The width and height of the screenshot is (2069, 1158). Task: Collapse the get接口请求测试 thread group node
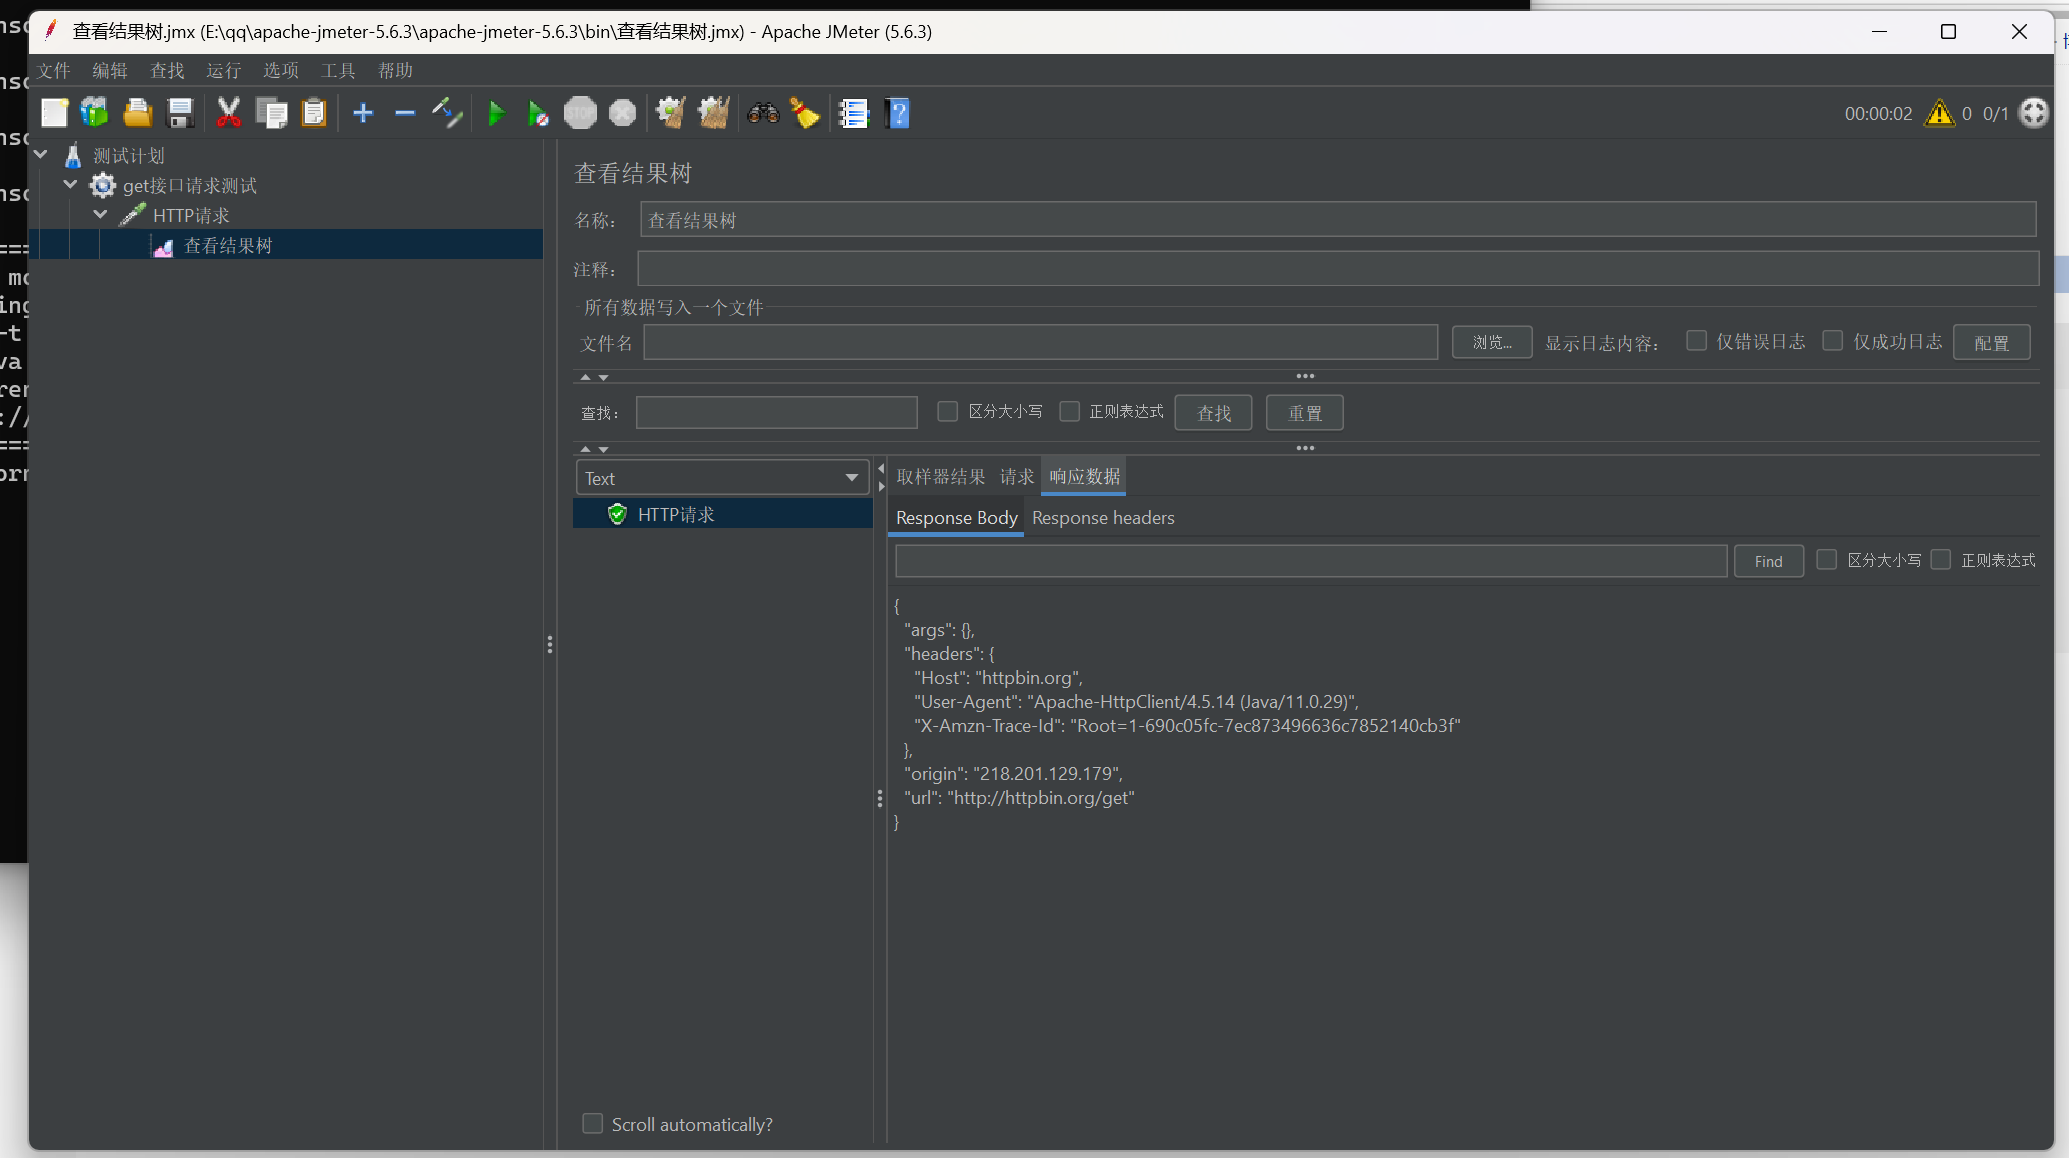pos(71,185)
